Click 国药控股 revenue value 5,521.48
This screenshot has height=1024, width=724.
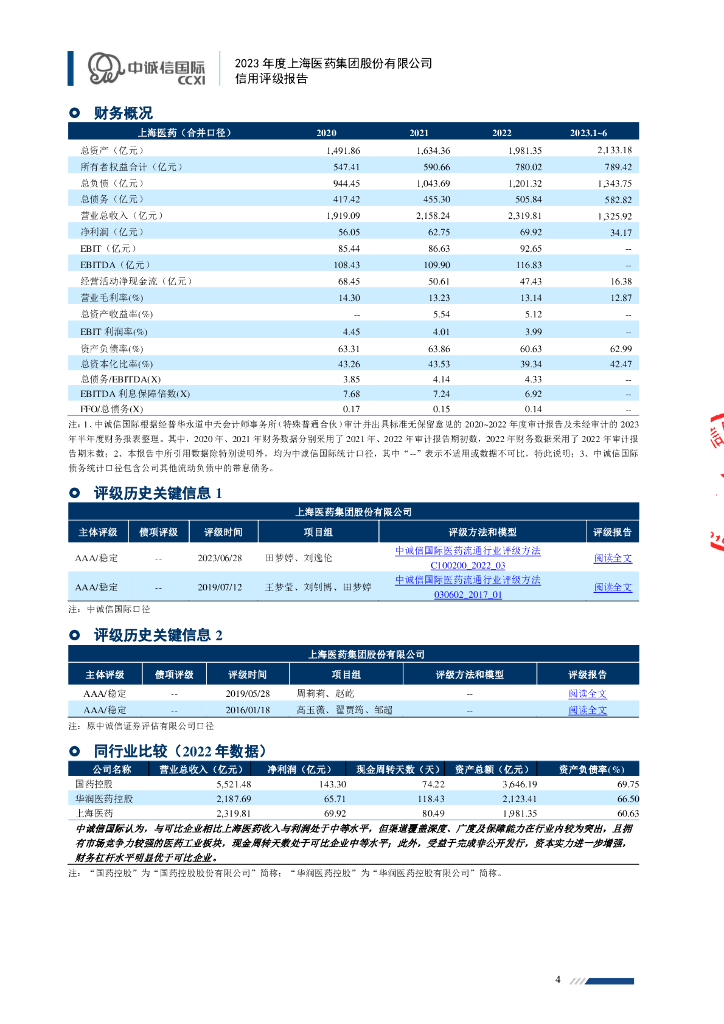click(x=234, y=784)
